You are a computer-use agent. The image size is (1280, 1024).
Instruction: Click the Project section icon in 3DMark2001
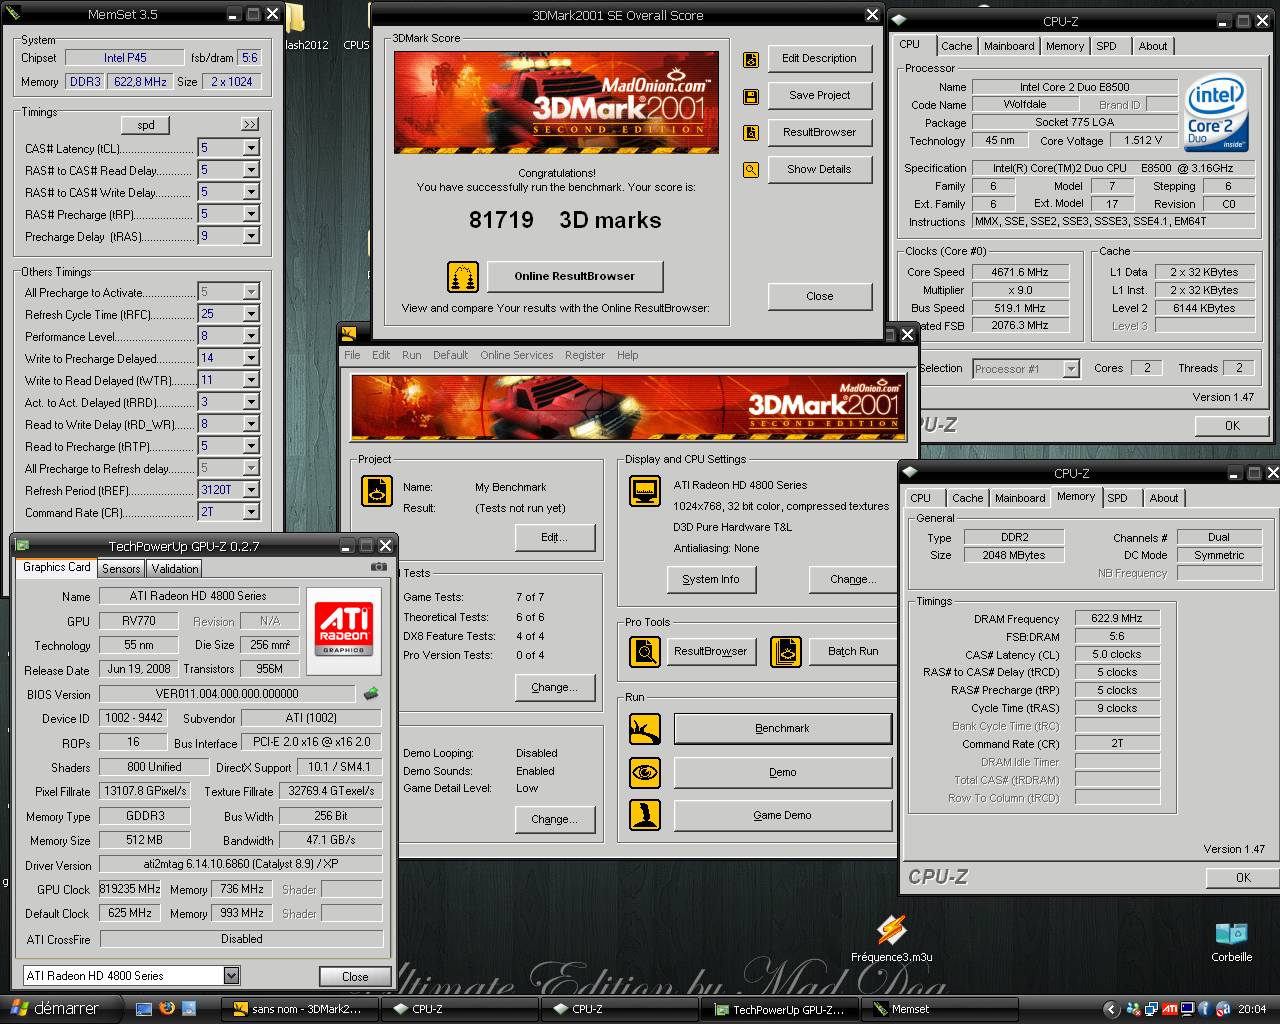point(377,491)
